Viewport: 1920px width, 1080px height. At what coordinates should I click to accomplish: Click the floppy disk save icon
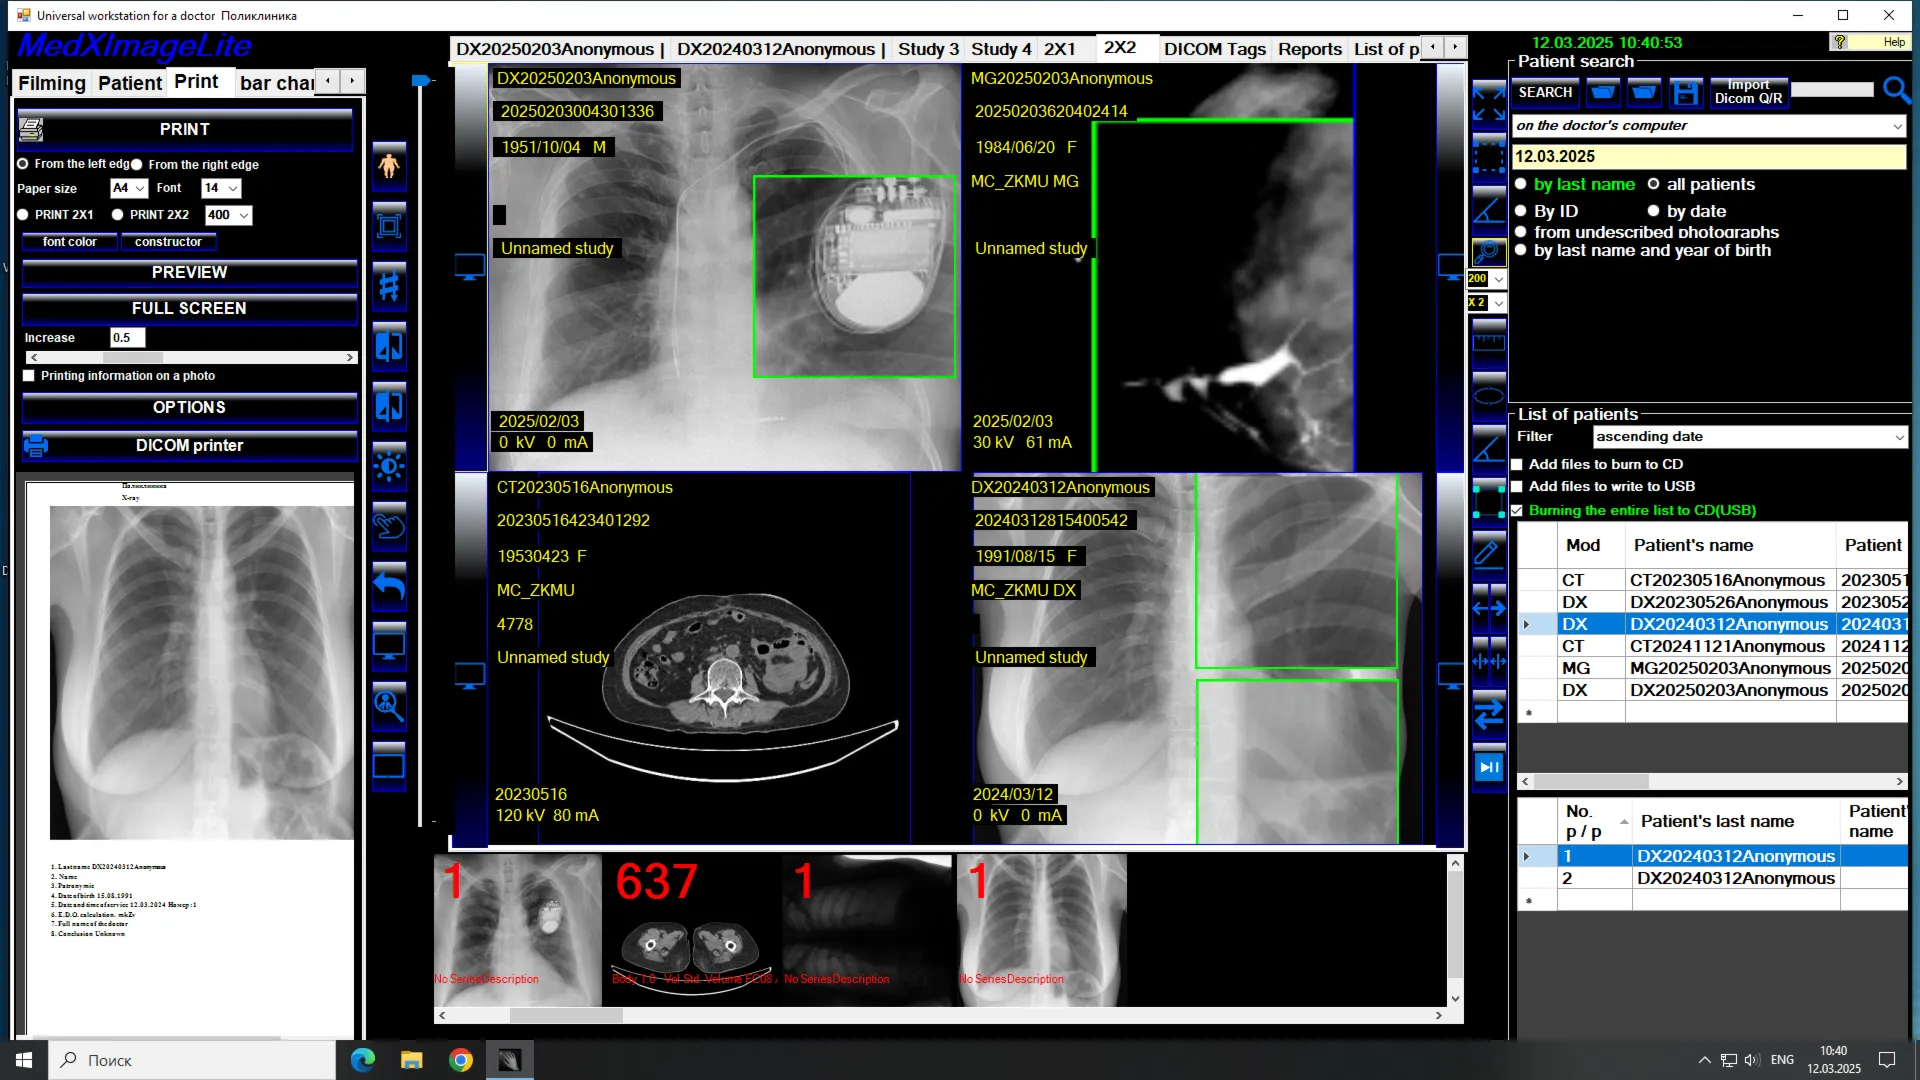(x=1685, y=93)
